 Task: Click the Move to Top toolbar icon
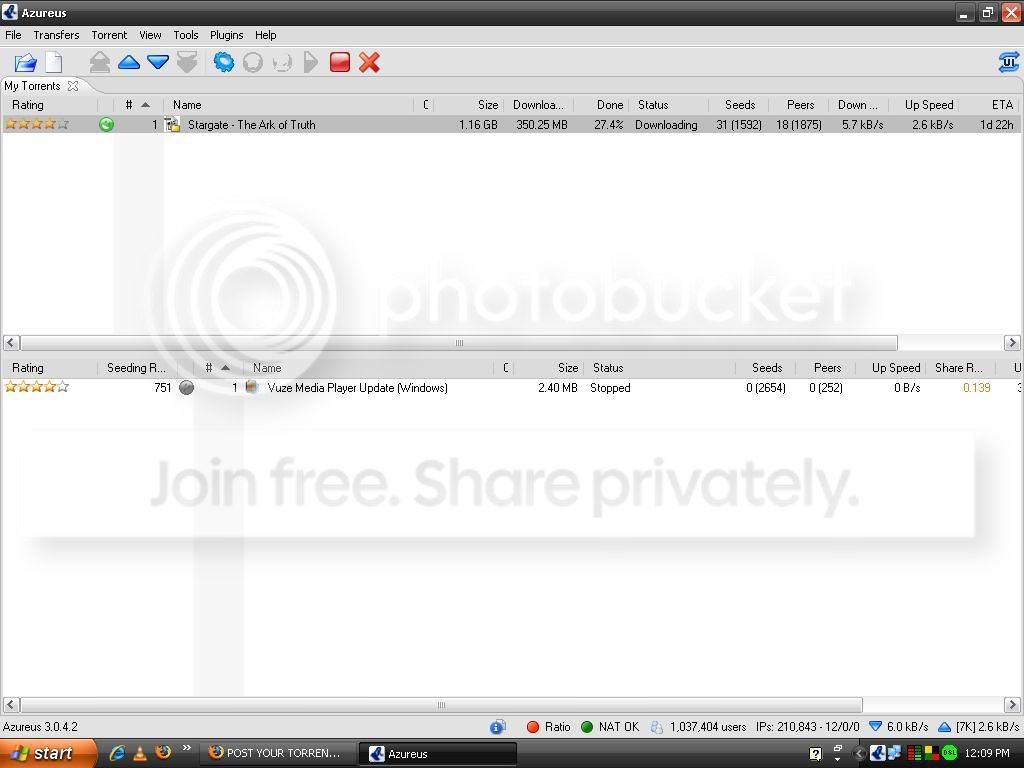click(100, 63)
